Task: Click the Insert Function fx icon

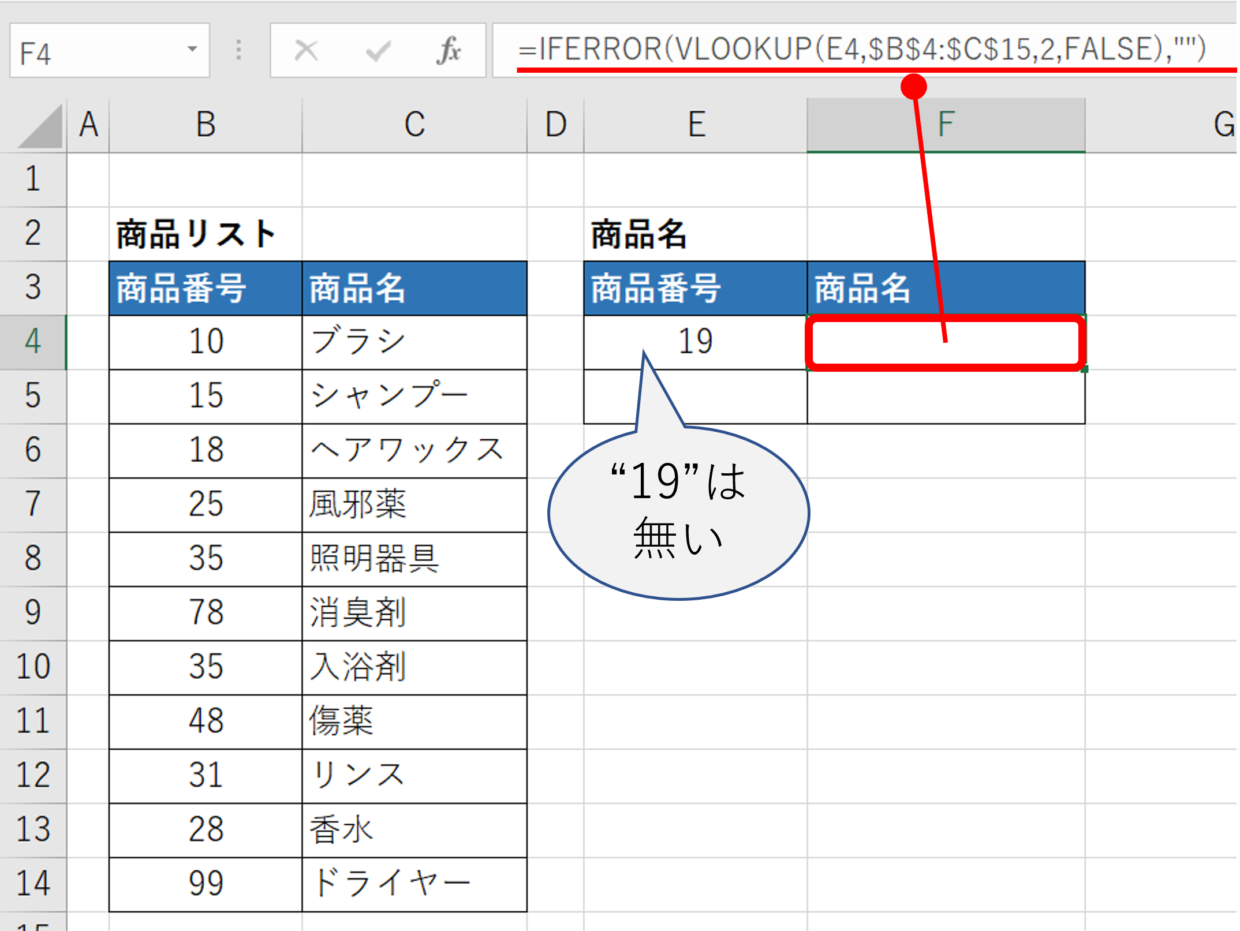Action: pos(449,51)
